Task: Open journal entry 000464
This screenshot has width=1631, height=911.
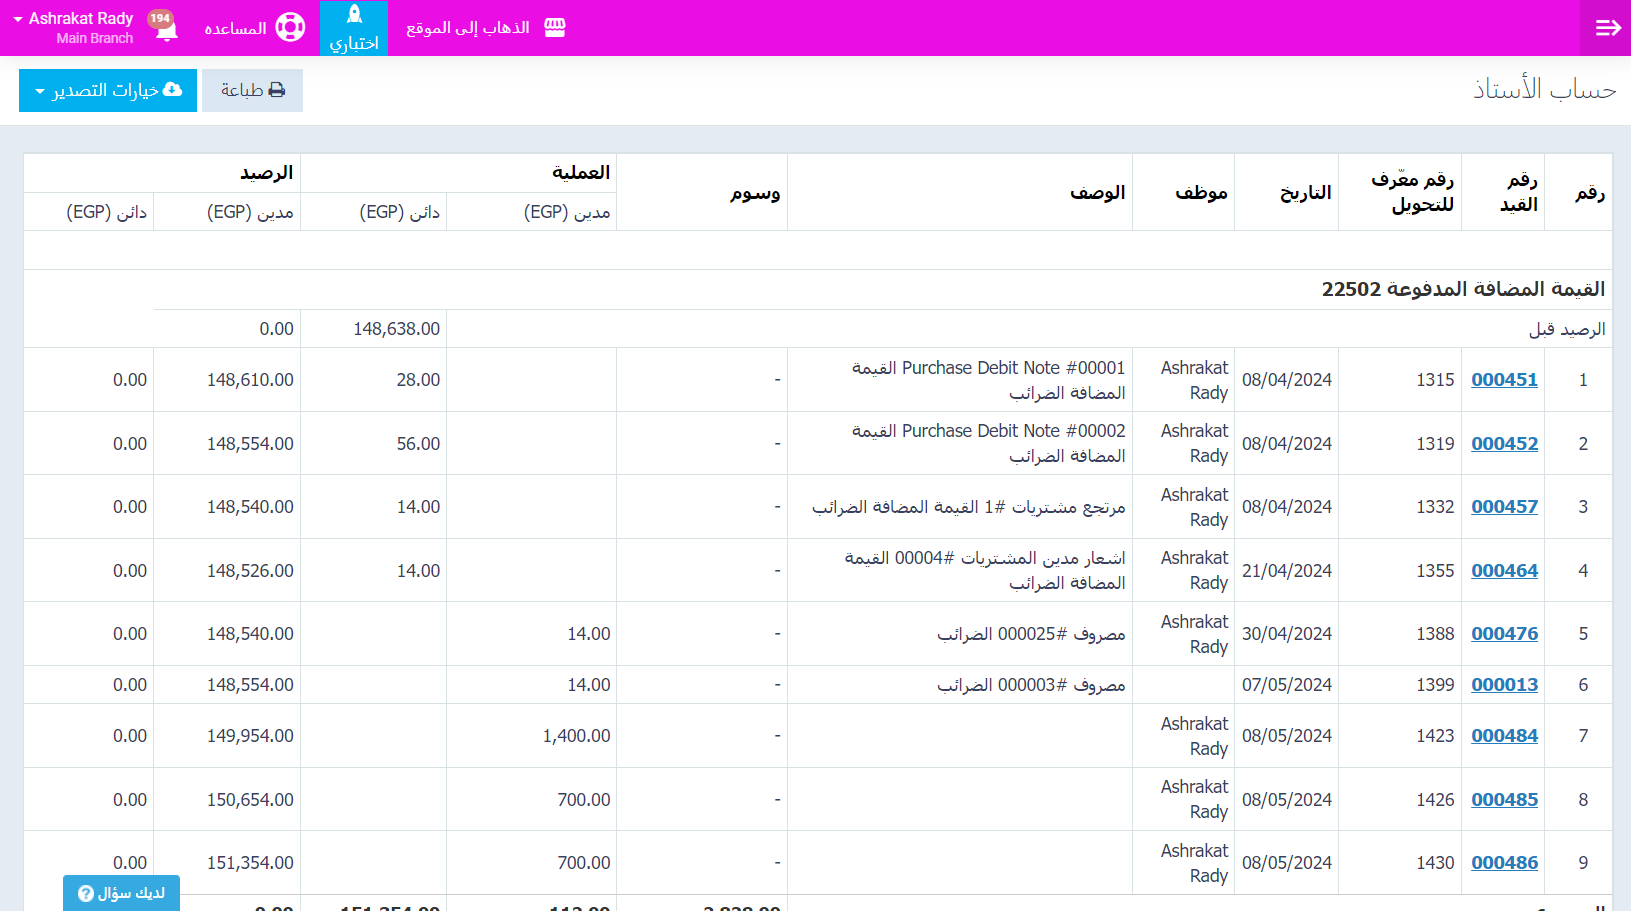Action: click(x=1504, y=571)
